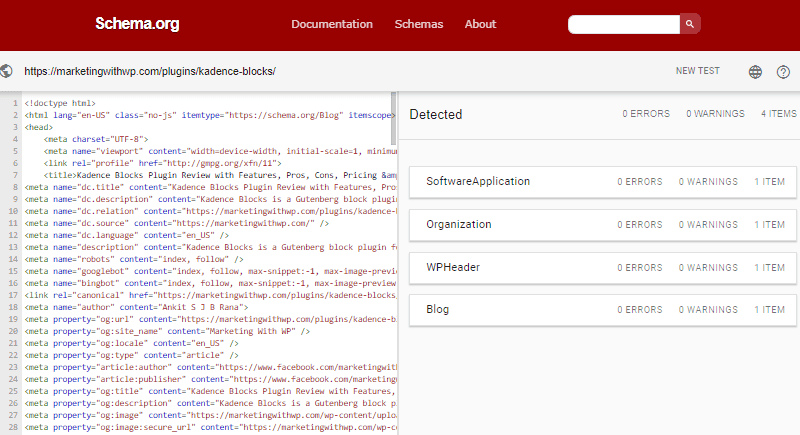Click the tested page URL text
Screen dimensions: 800x435
point(150,71)
